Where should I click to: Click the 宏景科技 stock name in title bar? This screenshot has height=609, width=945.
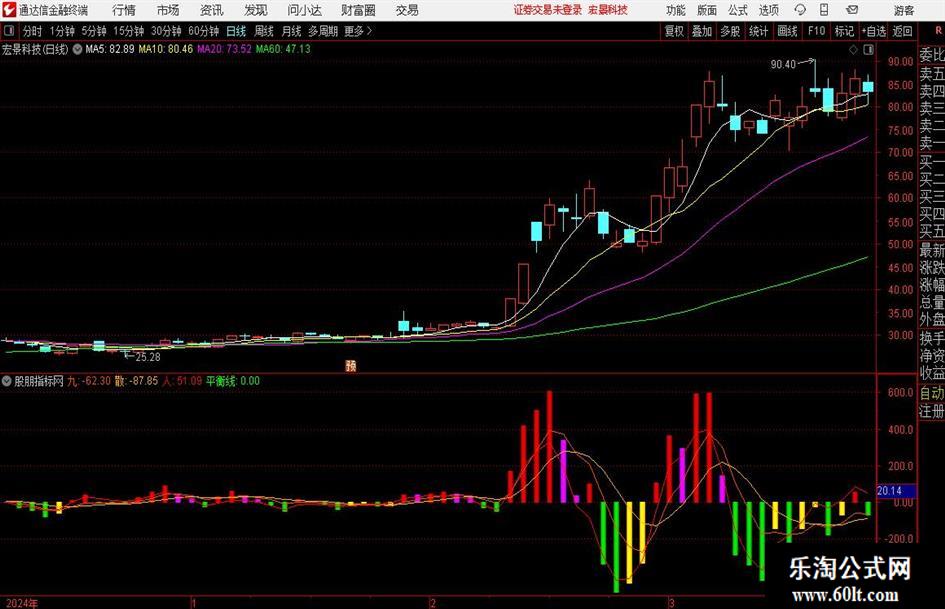608,10
